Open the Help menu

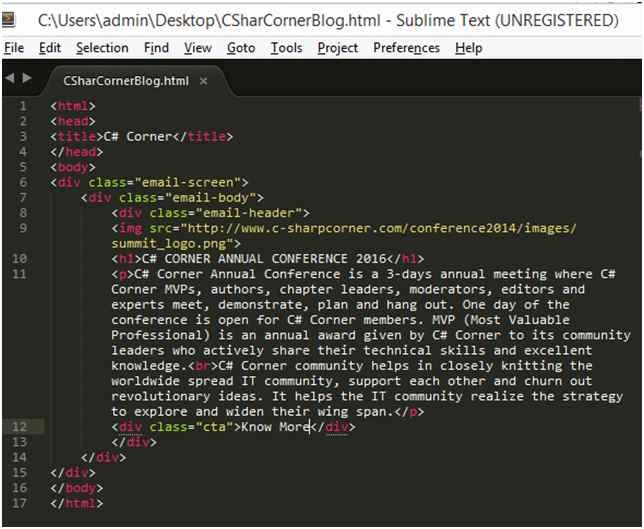pyautogui.click(x=468, y=48)
